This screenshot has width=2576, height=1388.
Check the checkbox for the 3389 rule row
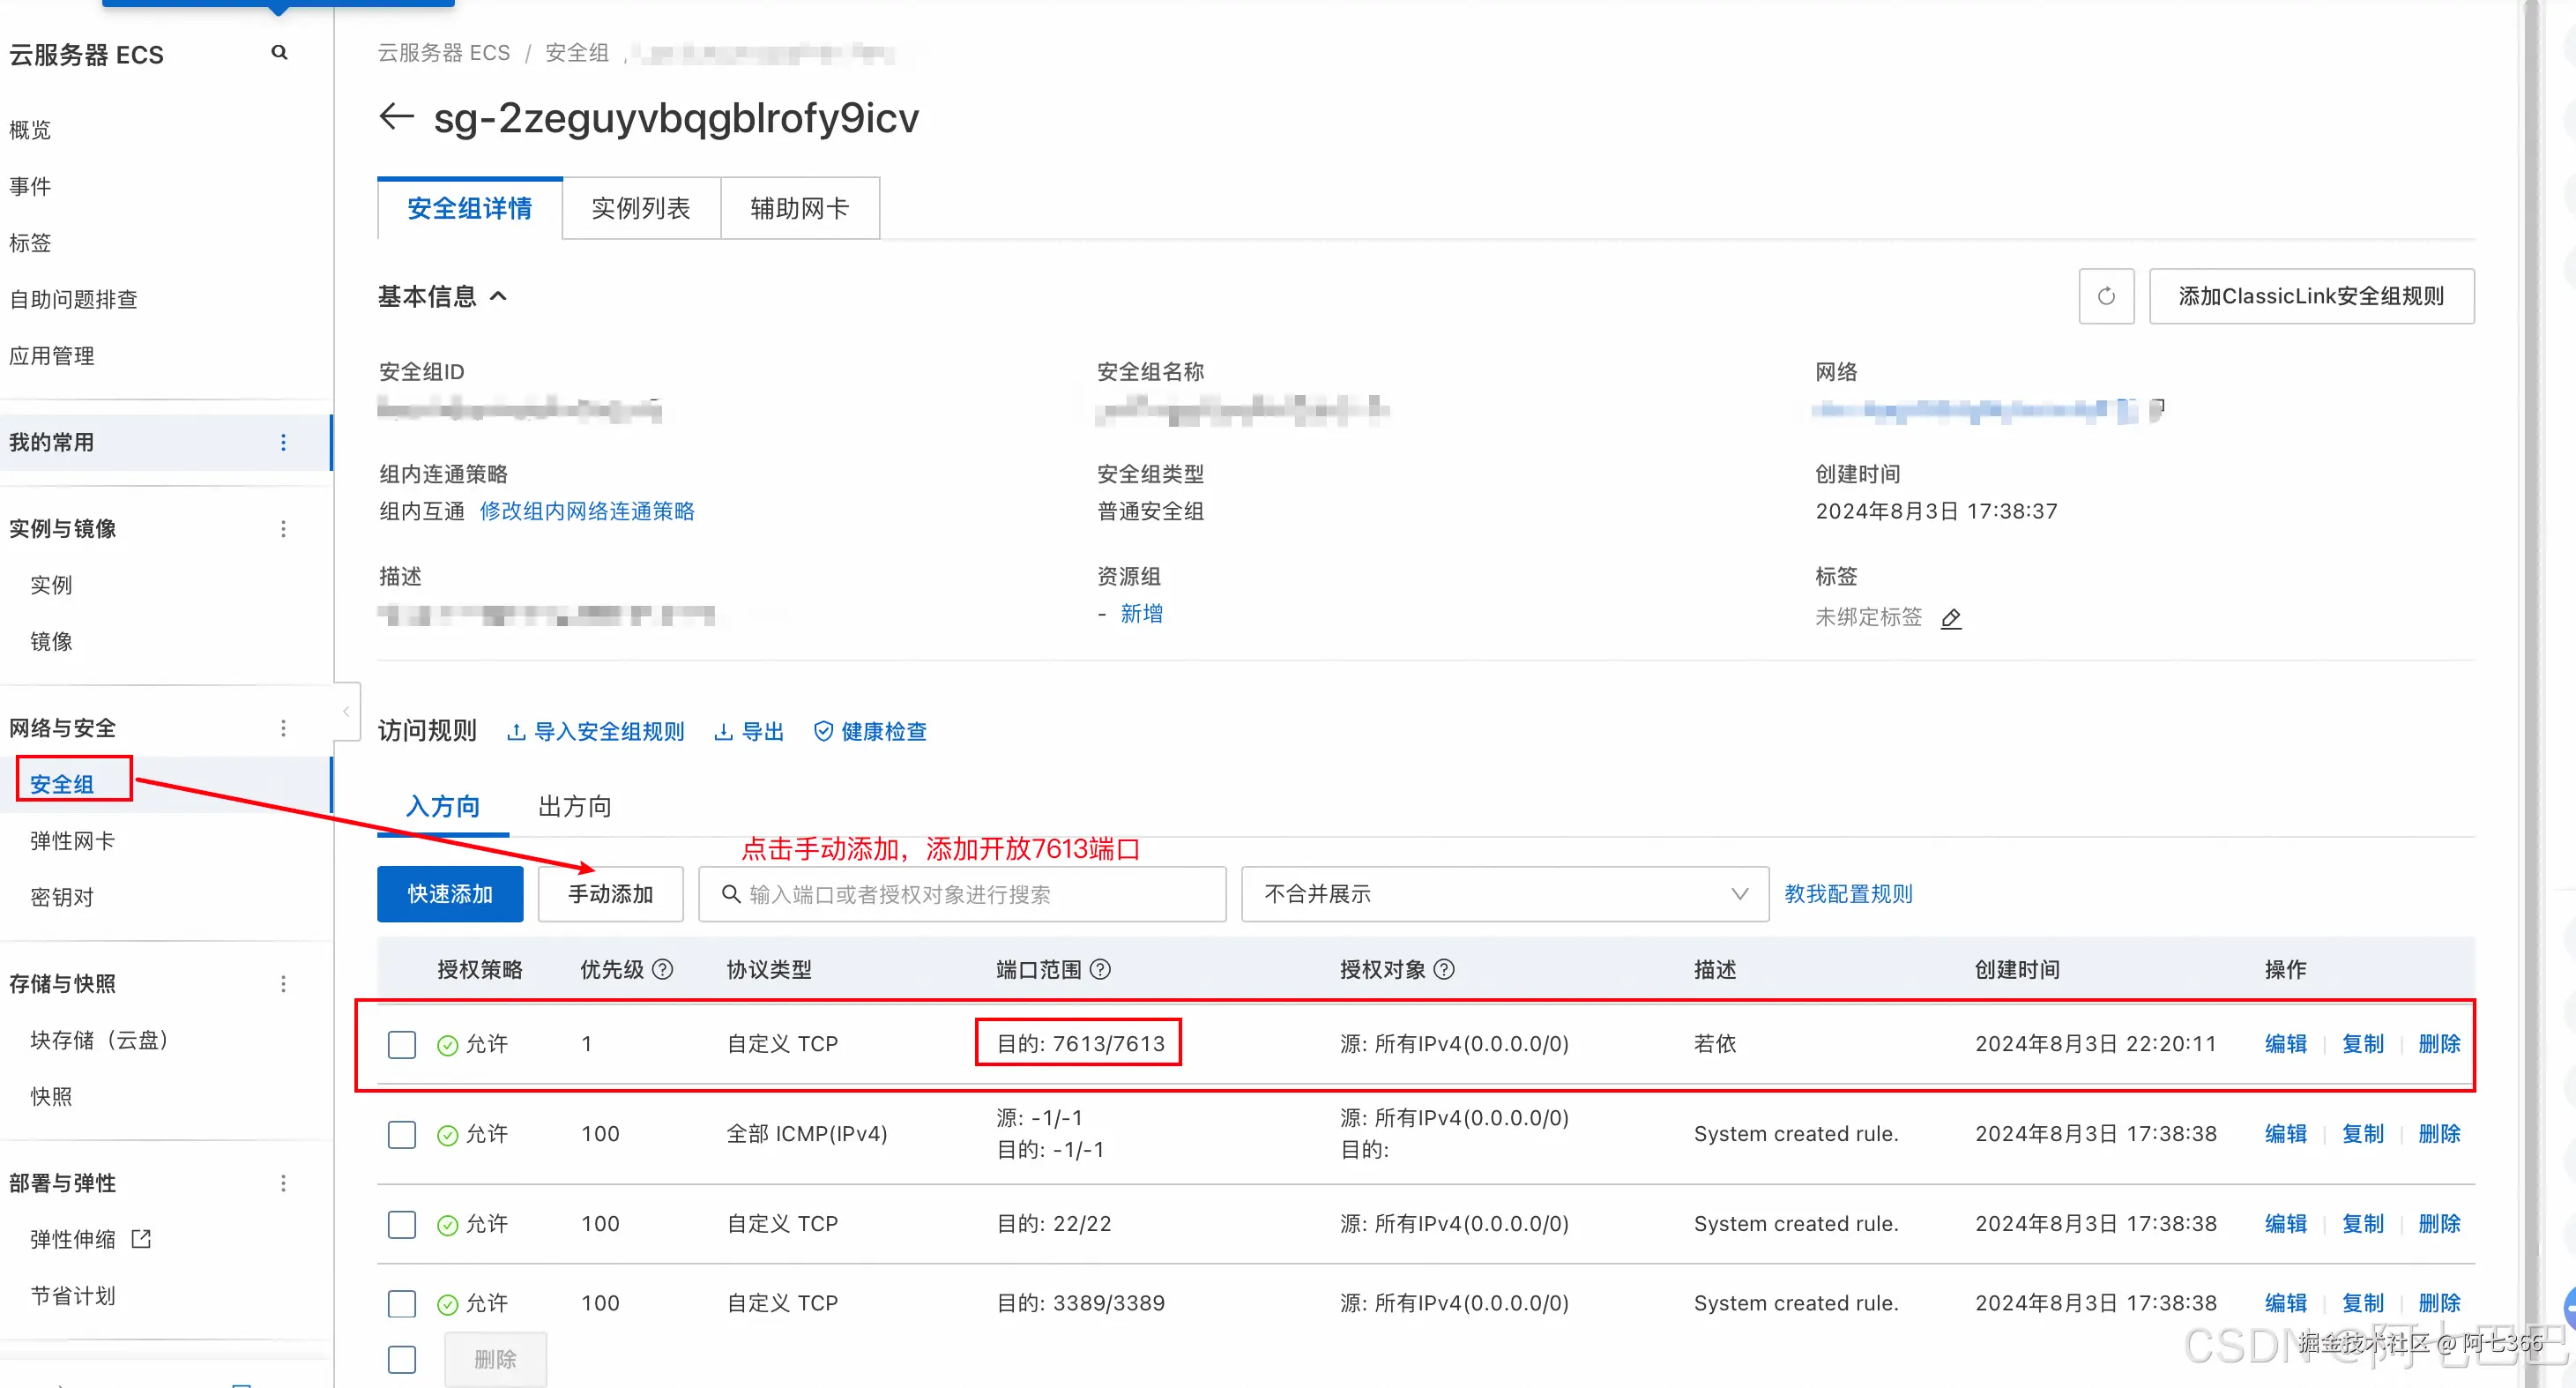401,1303
